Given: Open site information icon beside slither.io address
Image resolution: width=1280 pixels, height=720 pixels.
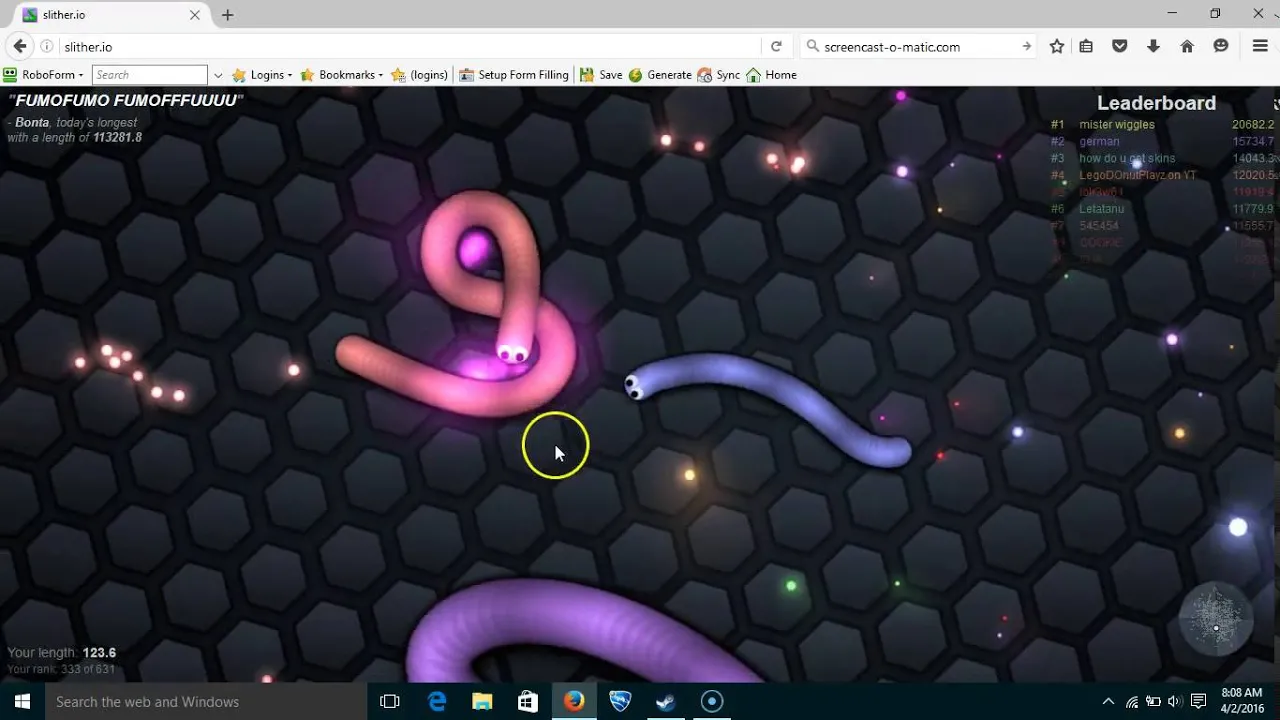Looking at the screenshot, I should (47, 46).
